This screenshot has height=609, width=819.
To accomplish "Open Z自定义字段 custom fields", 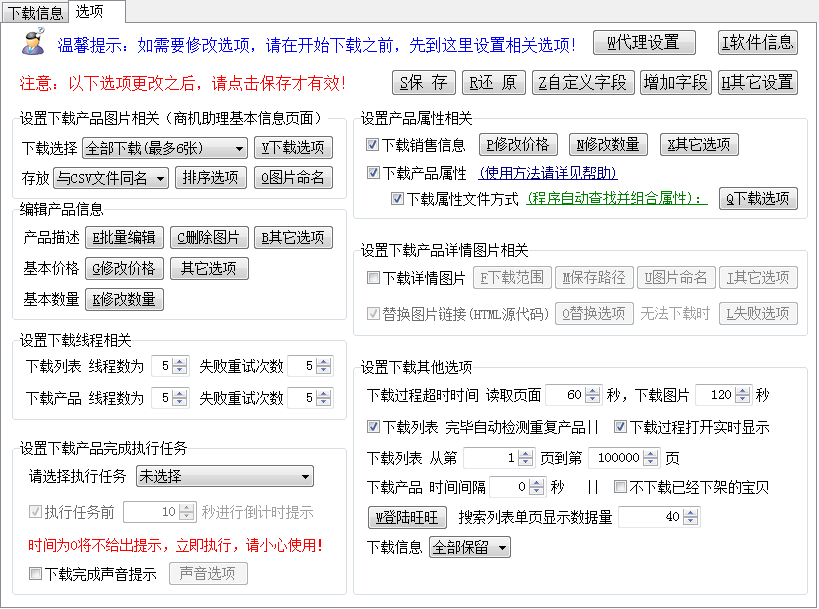I will [x=583, y=83].
